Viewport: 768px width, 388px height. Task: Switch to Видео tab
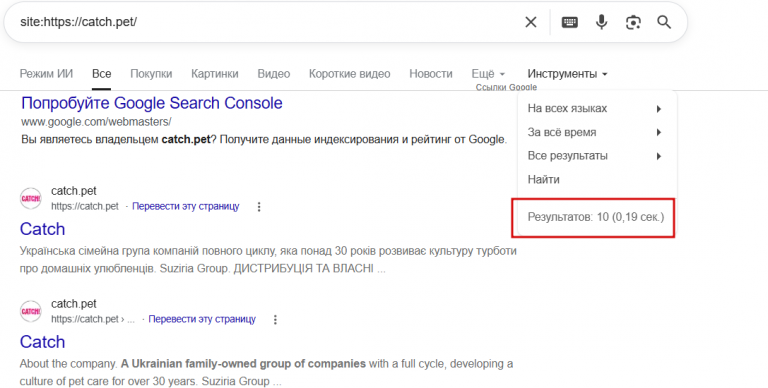tap(274, 74)
